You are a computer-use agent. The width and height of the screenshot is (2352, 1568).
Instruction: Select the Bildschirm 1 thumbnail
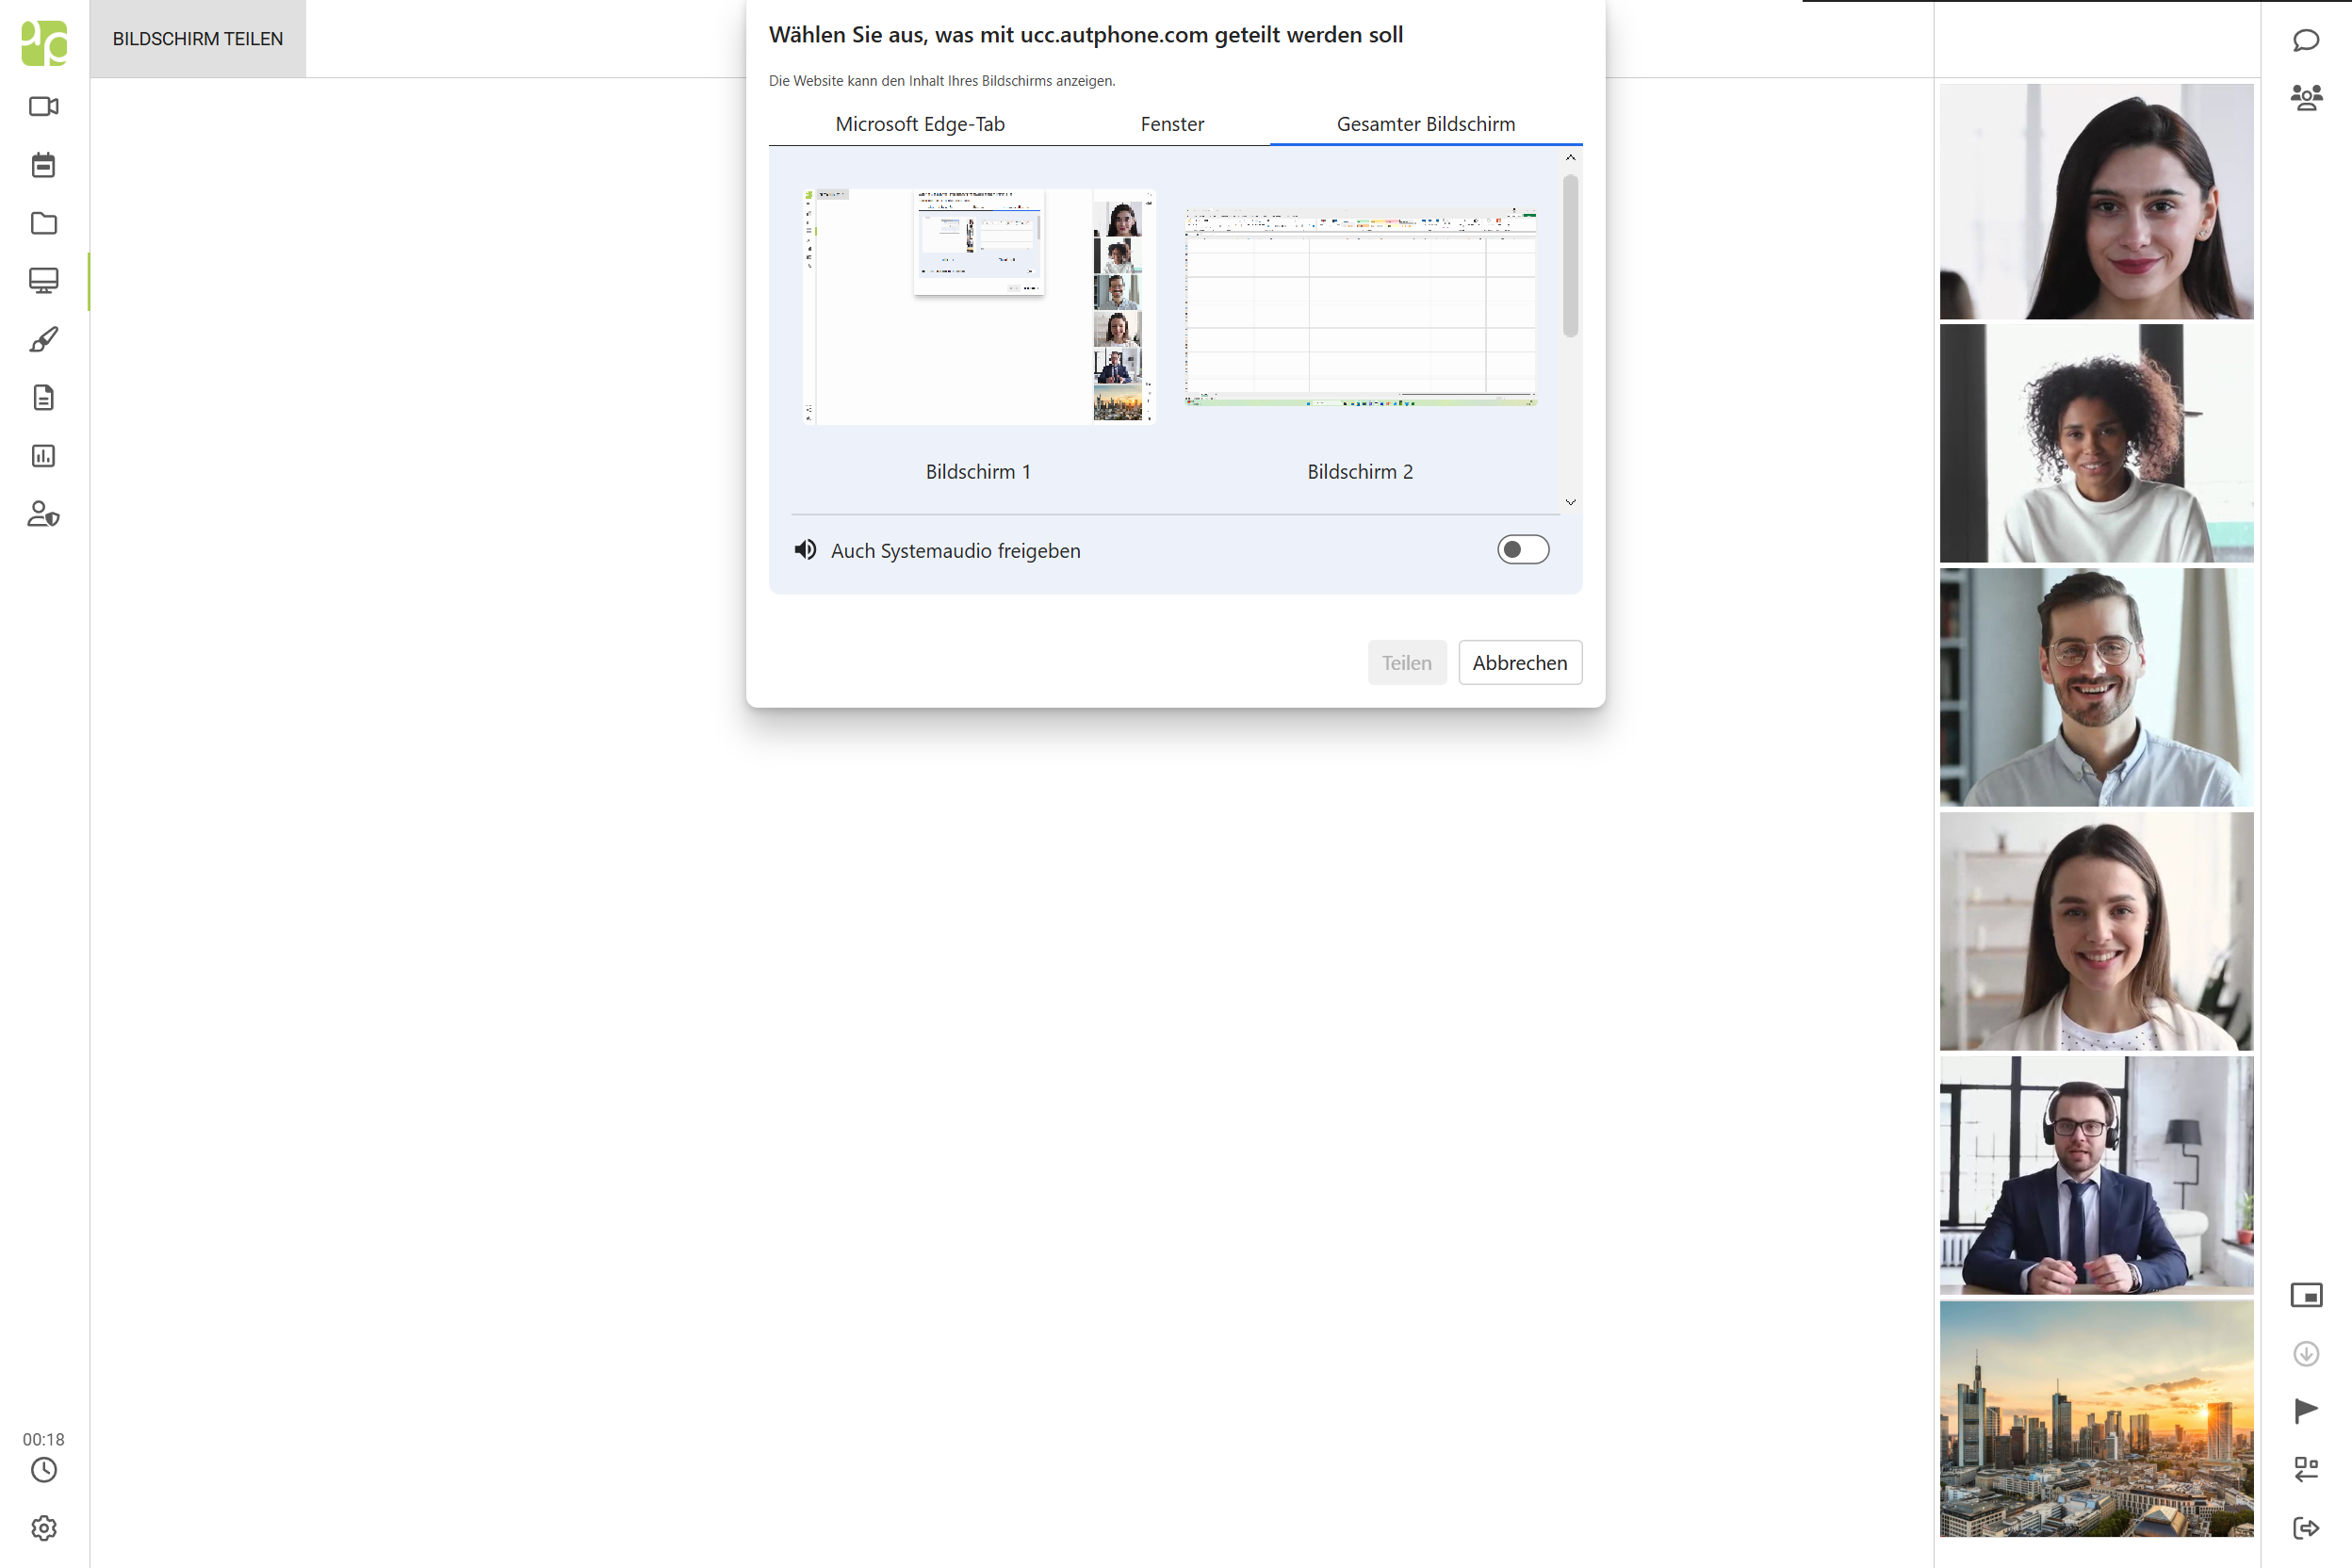[x=978, y=307]
